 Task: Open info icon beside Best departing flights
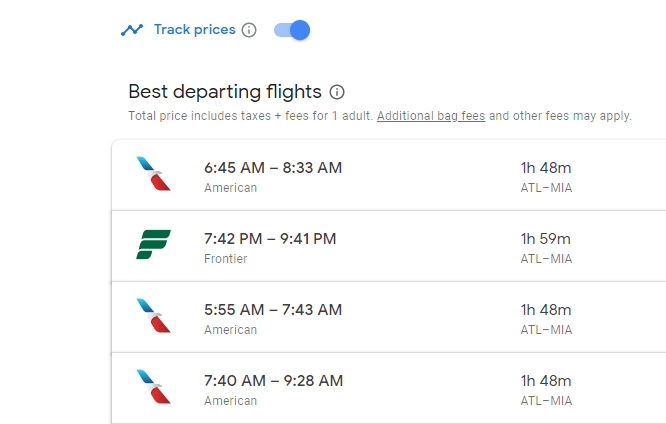[337, 92]
